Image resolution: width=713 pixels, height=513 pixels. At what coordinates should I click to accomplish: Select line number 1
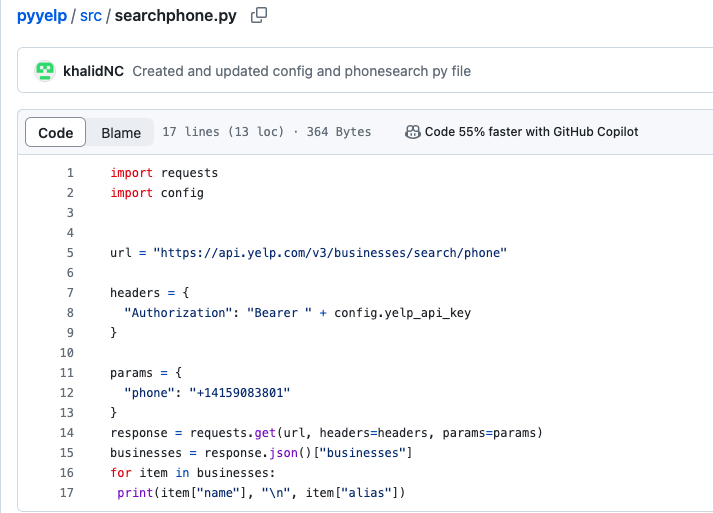(x=70, y=173)
